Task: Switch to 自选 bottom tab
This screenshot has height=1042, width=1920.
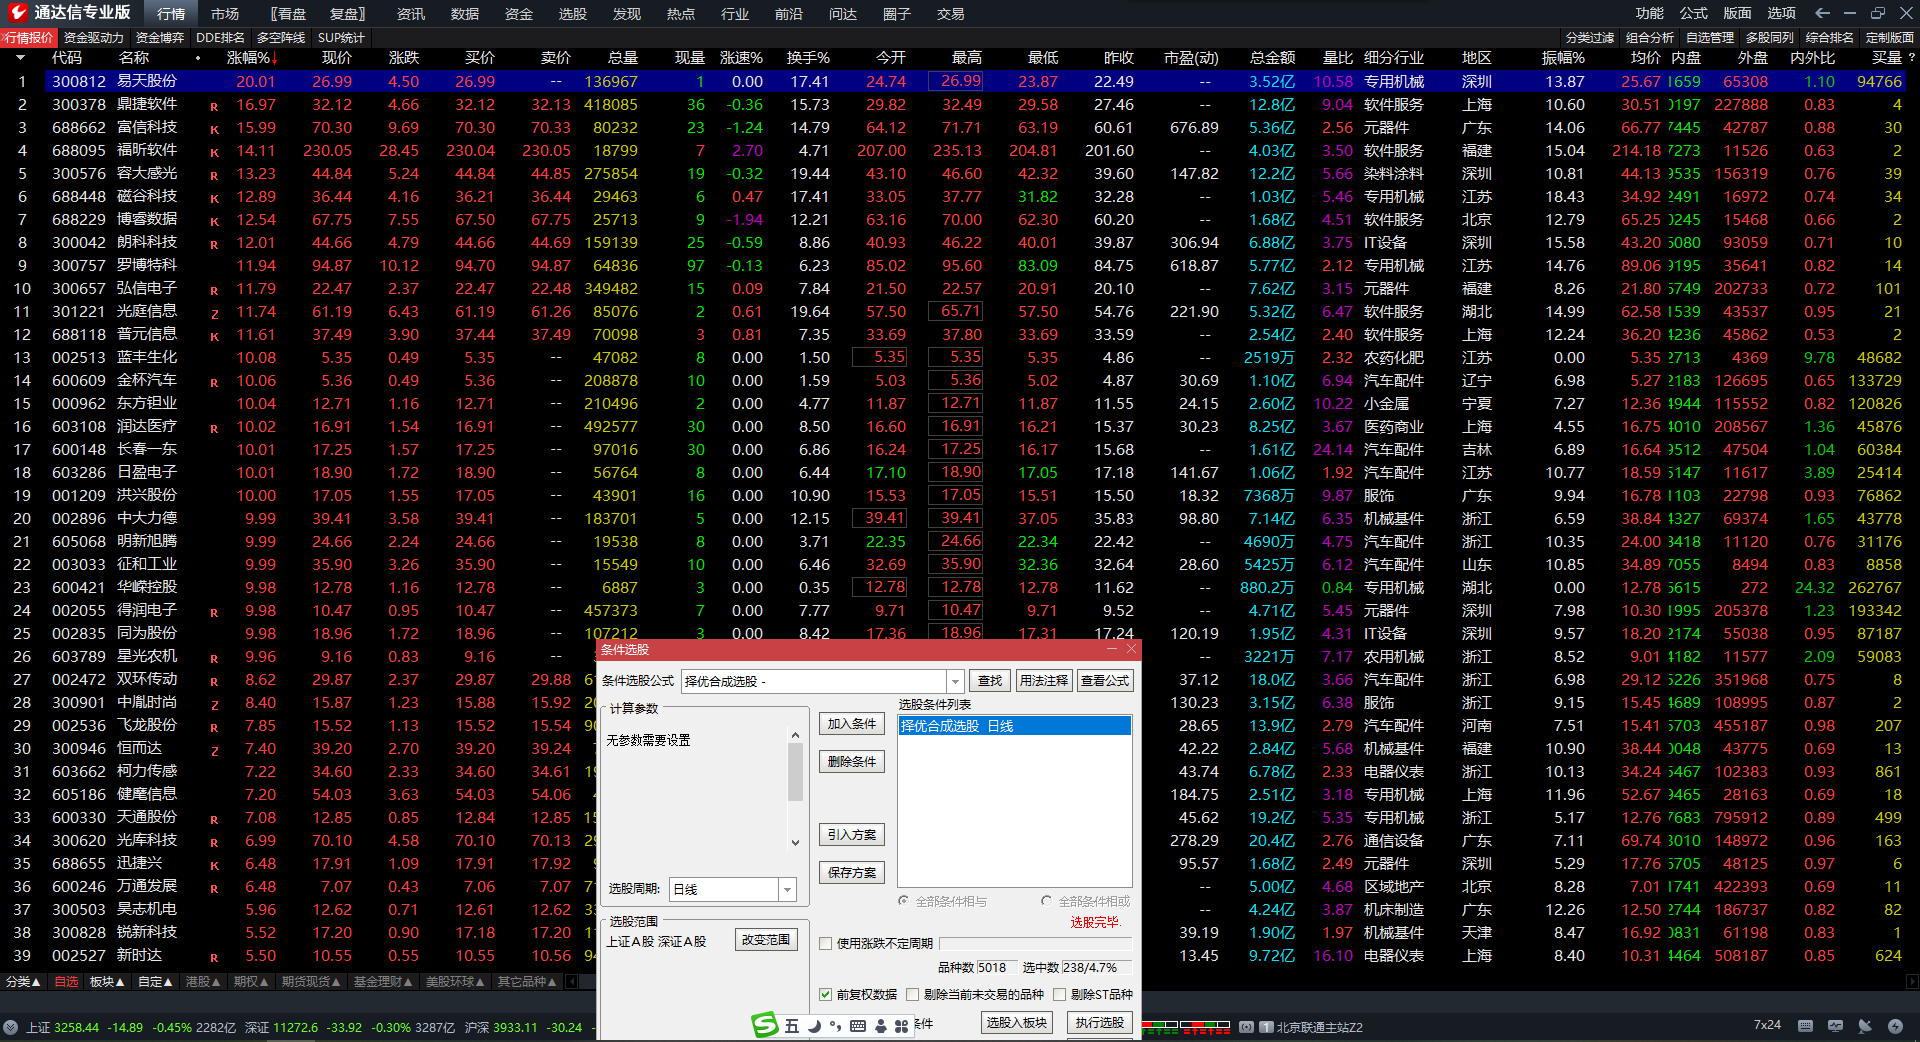Action: pyautogui.click(x=66, y=982)
